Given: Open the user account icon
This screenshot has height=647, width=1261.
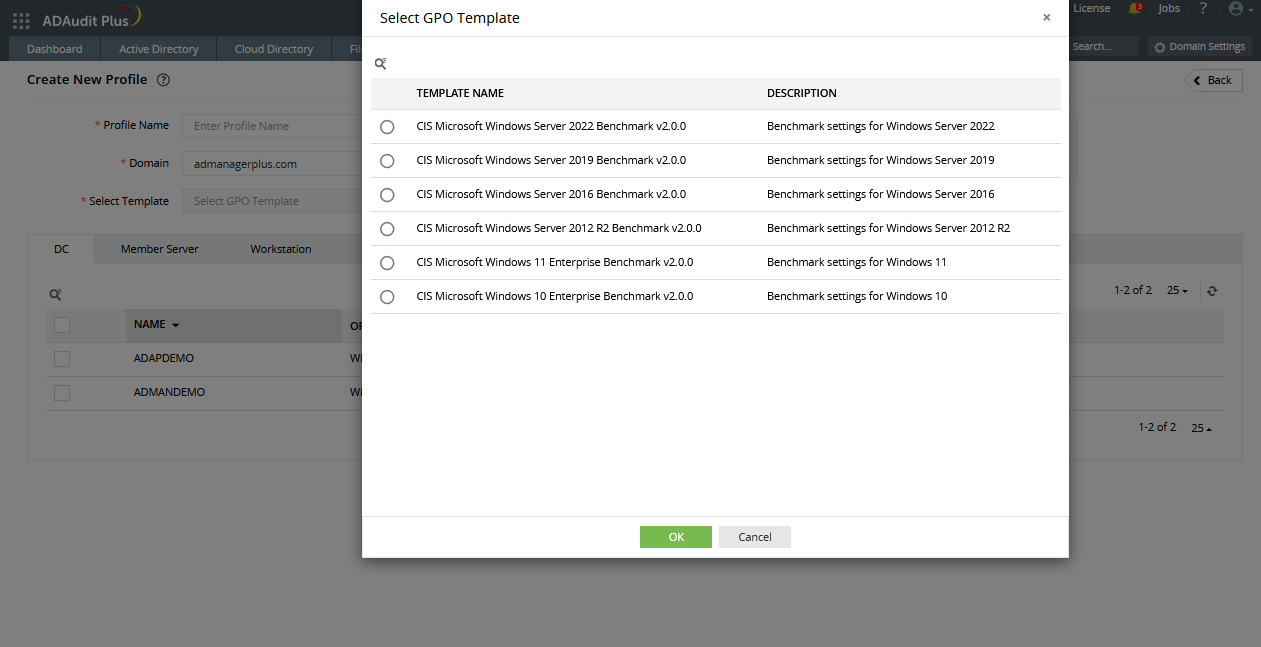Looking at the screenshot, I should click(1234, 9).
